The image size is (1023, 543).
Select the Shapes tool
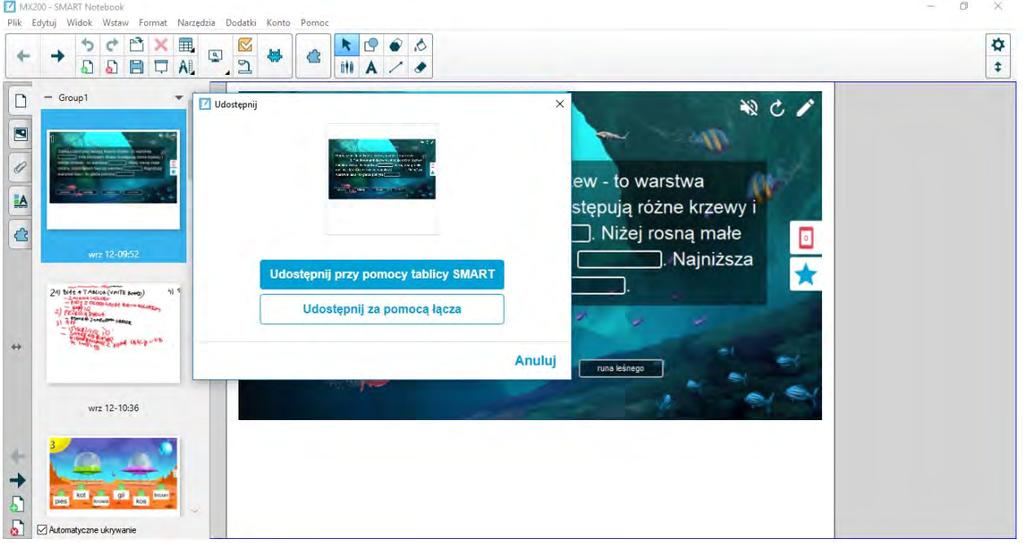tap(371, 45)
